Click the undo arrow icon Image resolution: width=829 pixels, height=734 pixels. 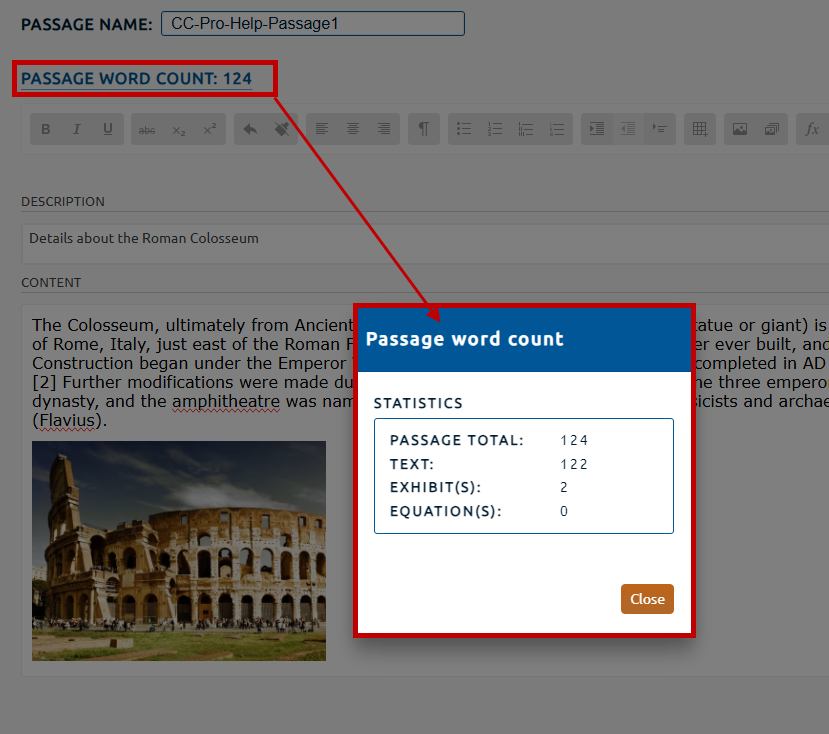coord(250,129)
